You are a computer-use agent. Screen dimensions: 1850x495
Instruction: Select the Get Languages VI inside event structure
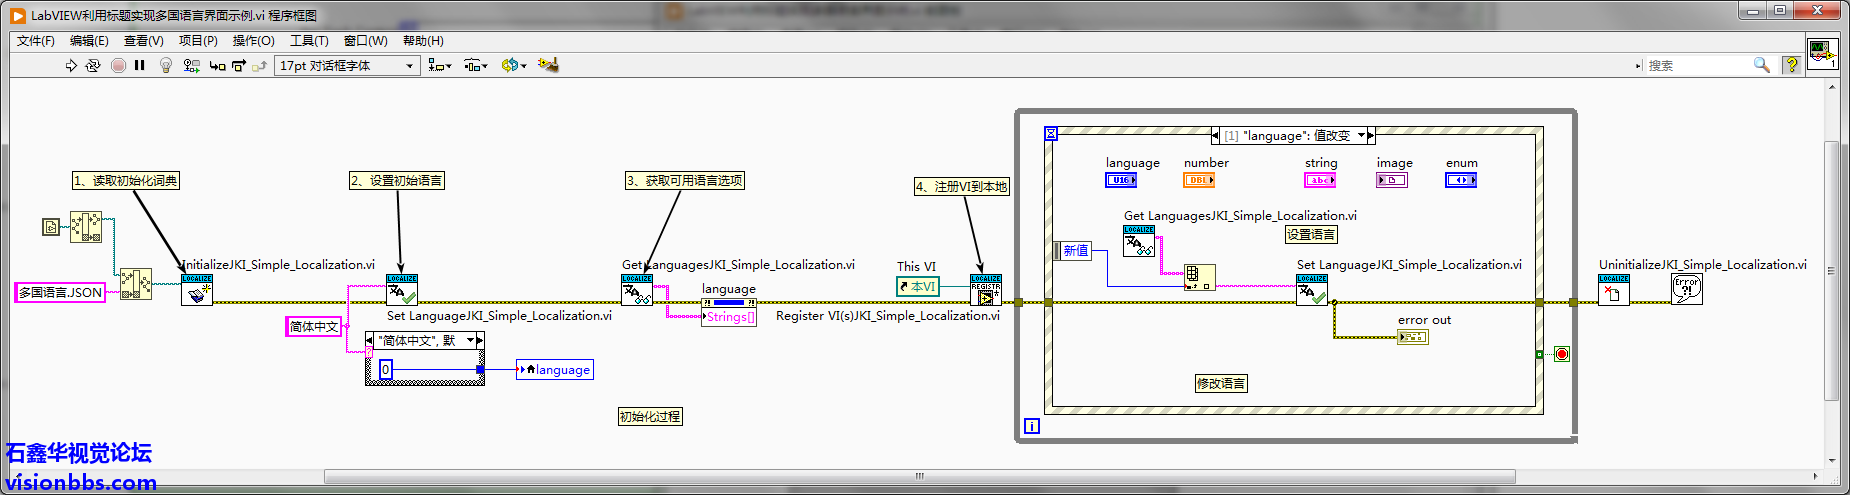tap(1139, 241)
